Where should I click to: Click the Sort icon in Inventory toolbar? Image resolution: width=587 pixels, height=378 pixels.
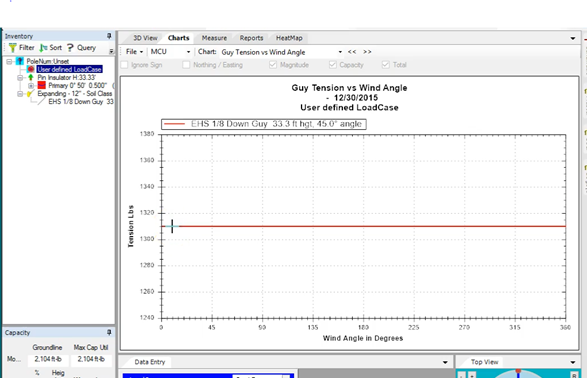click(43, 48)
